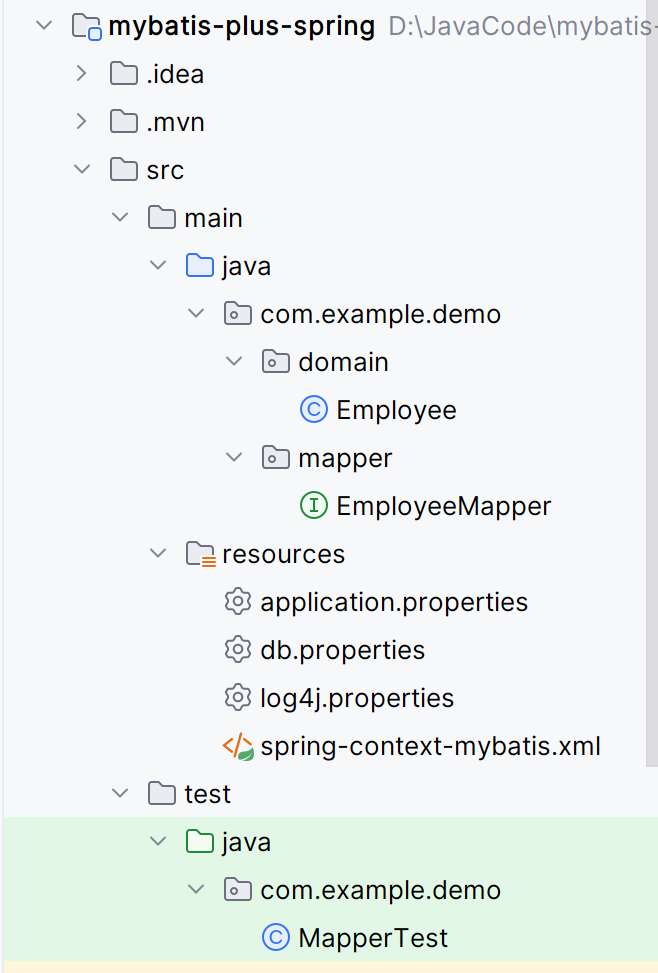Click the spring-context-mybatis.xml Spring icon
Screen dimensions: 658x973
click(x=238, y=746)
